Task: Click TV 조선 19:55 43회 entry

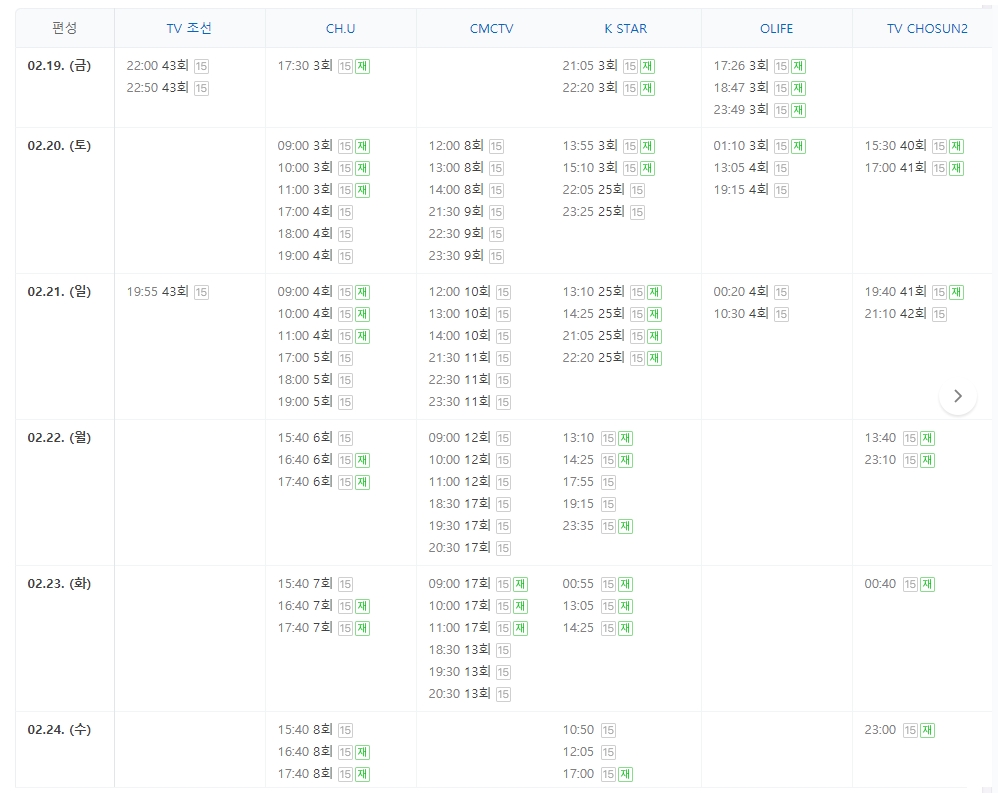Action: (x=157, y=292)
